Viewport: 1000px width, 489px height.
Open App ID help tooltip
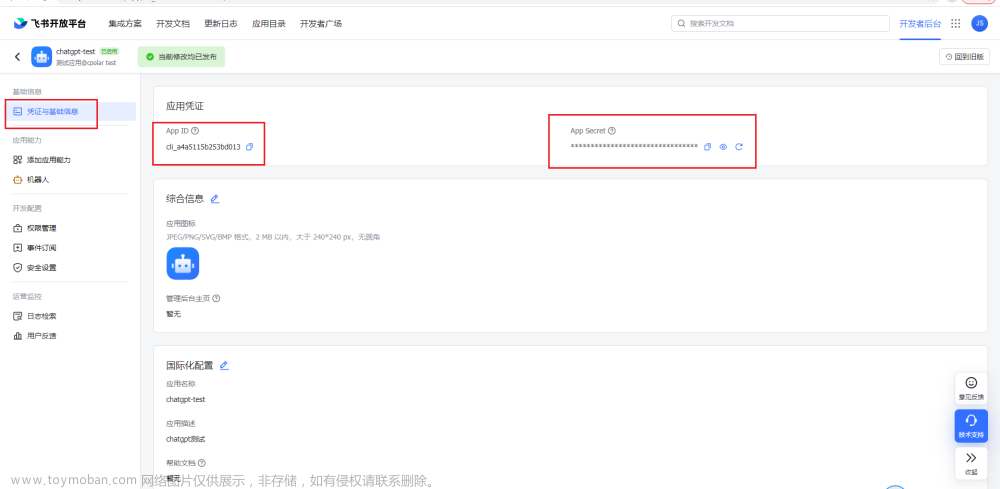click(x=195, y=131)
